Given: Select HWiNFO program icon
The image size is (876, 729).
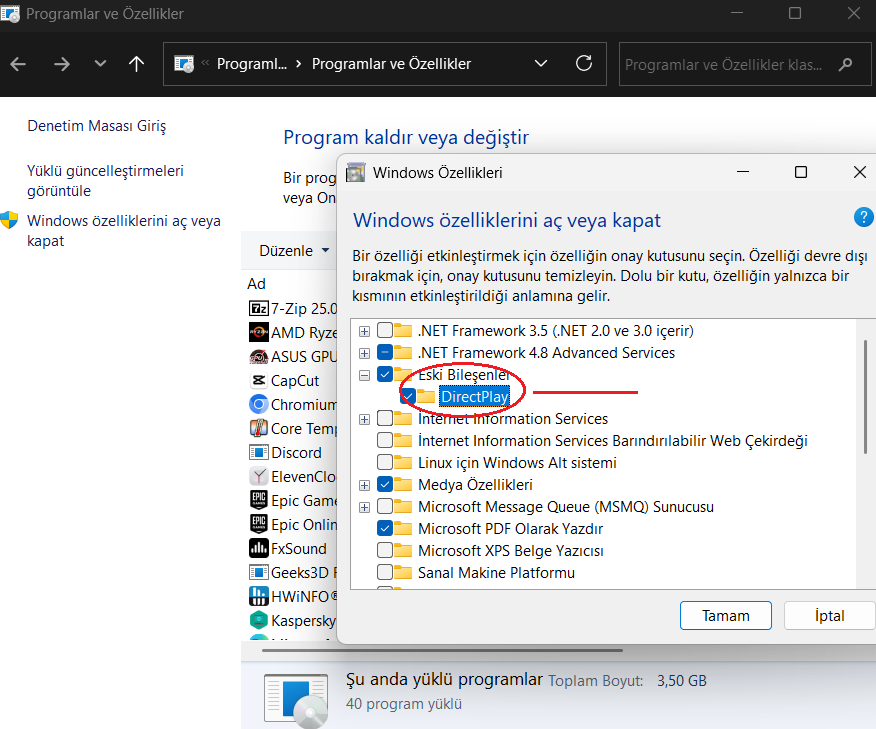Looking at the screenshot, I should point(258,596).
